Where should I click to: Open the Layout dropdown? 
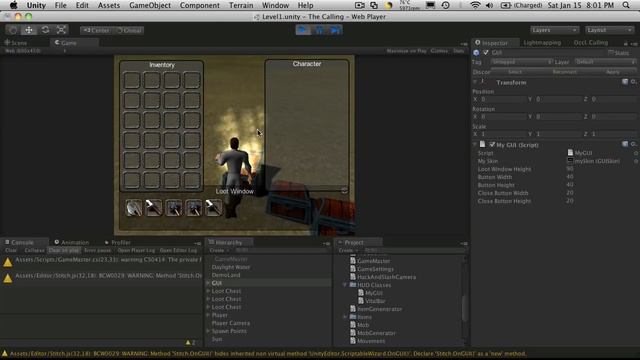(609, 30)
